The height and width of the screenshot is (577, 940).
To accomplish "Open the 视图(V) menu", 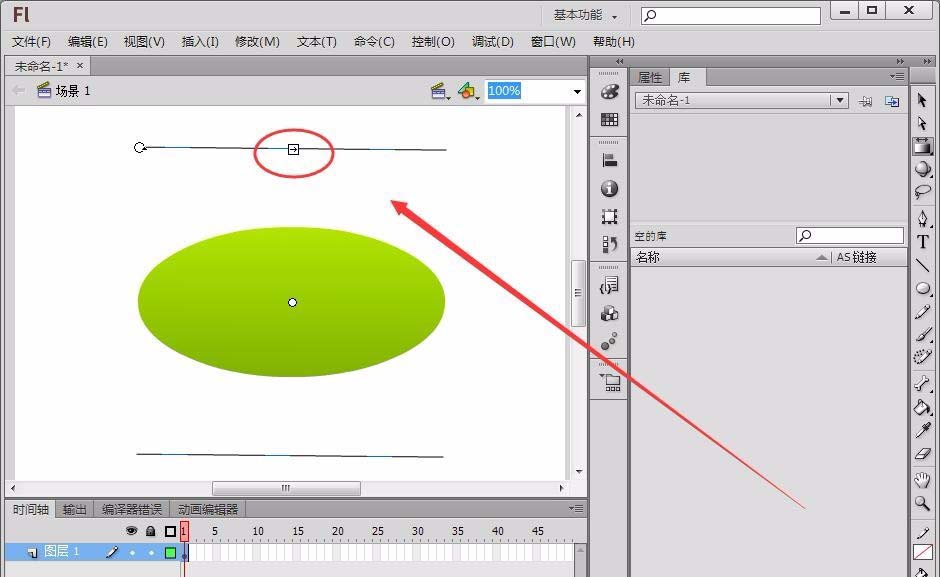I will tap(144, 41).
